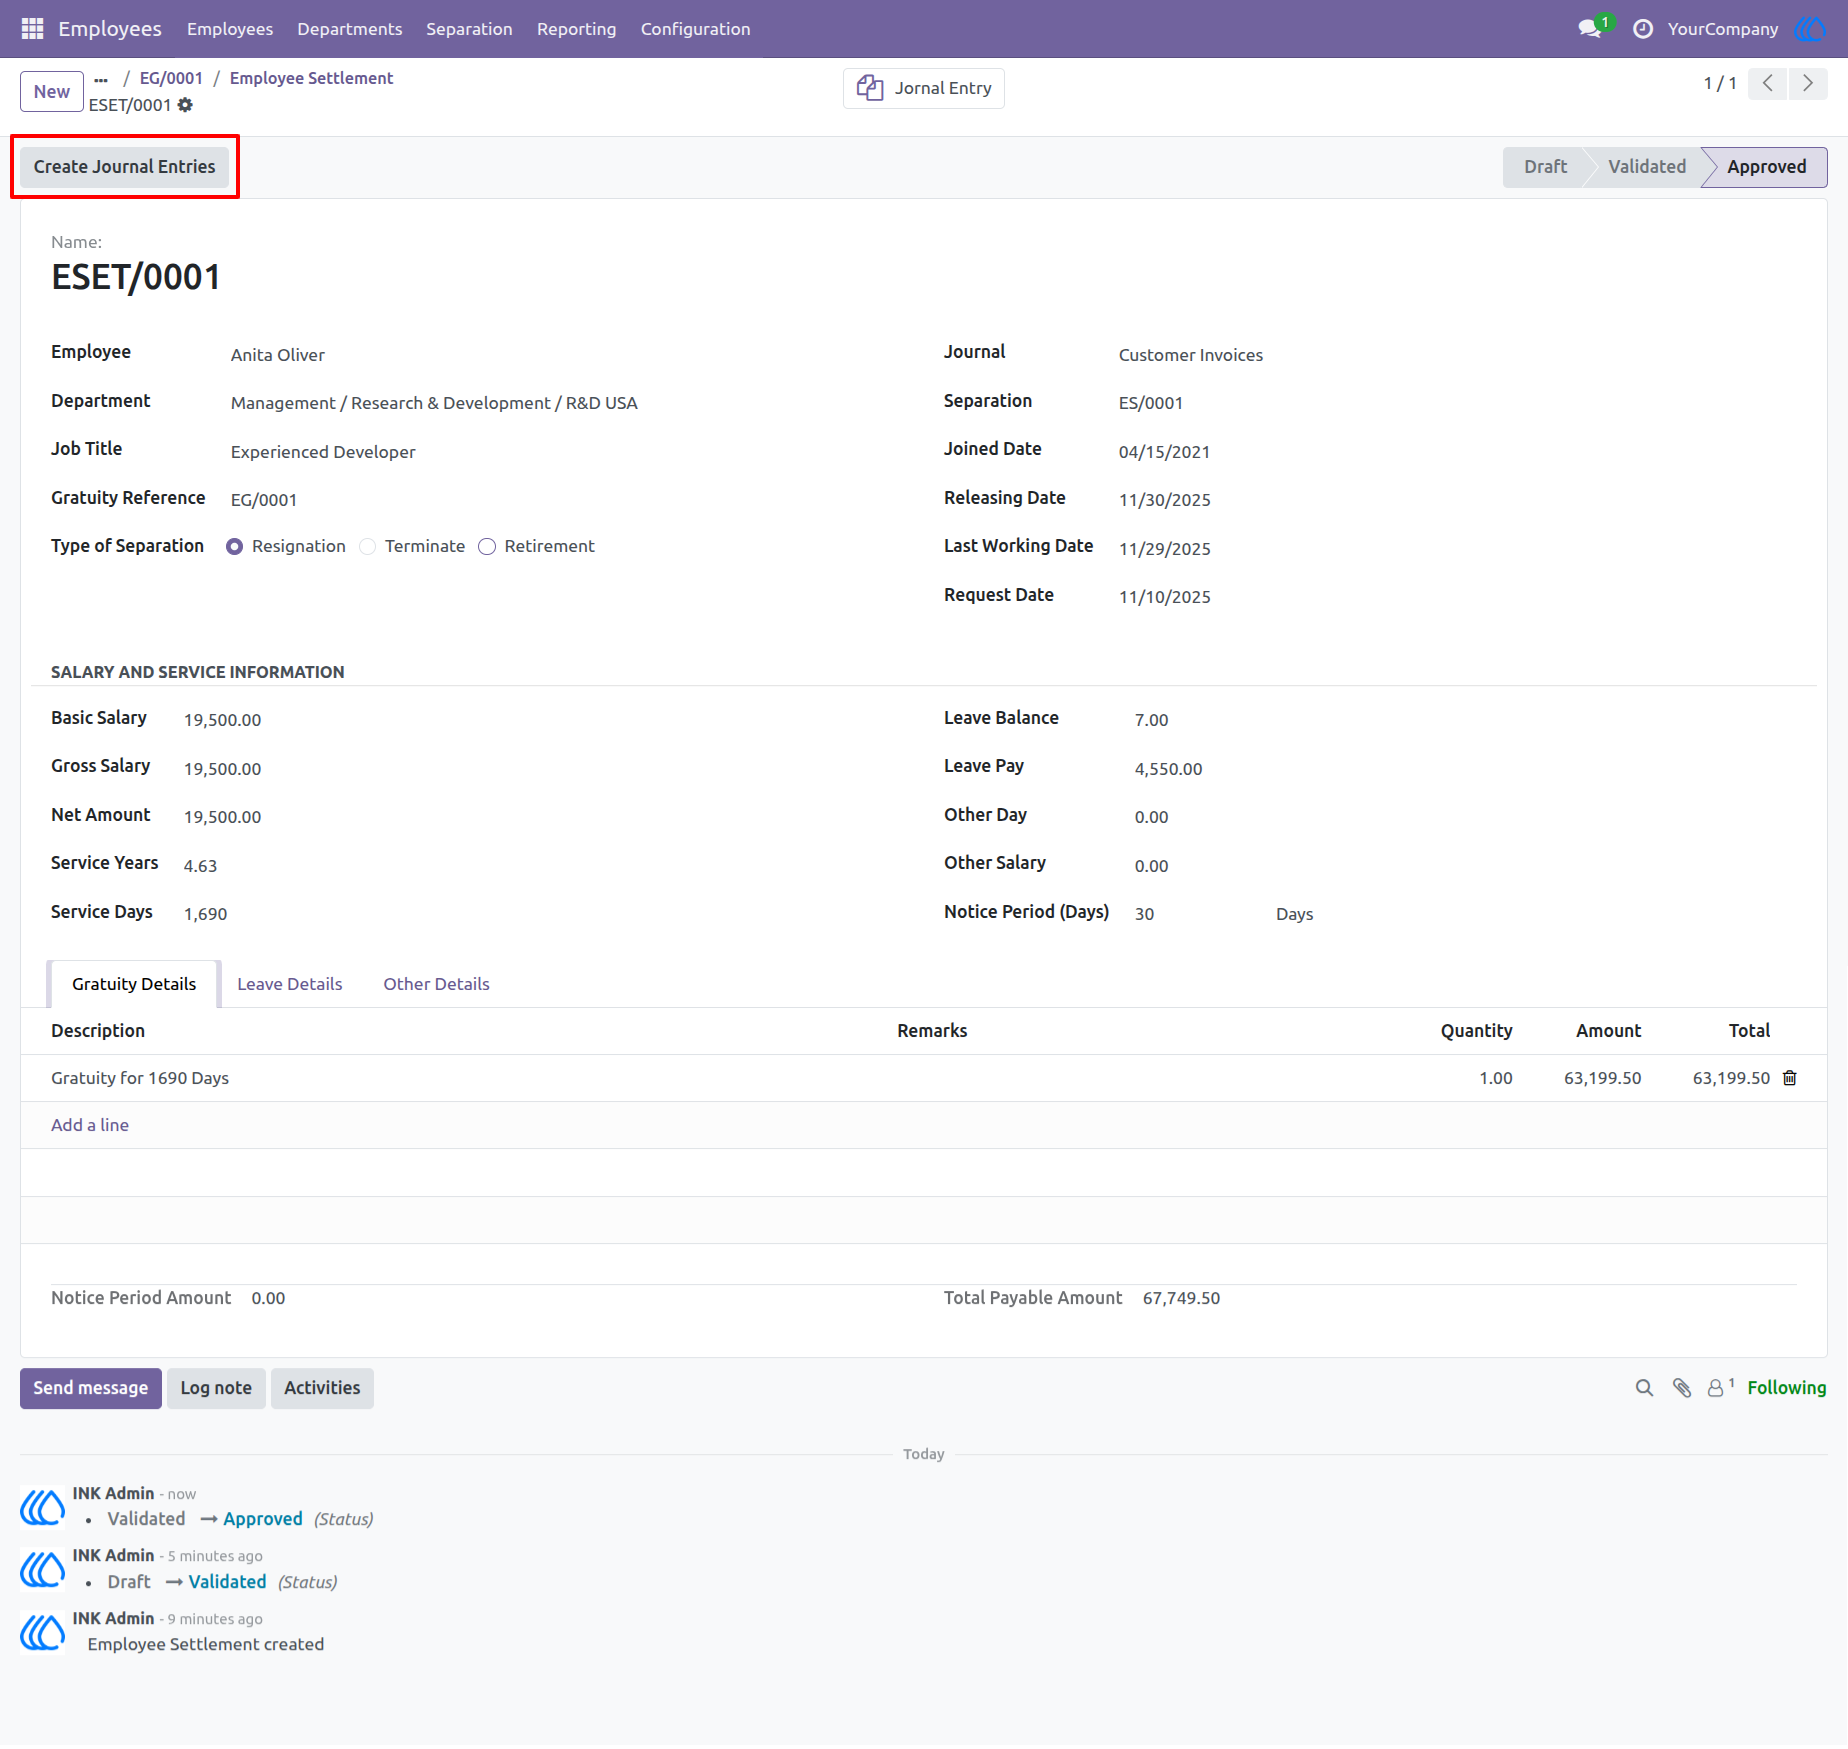
Task: Open the Separation menu
Action: [469, 29]
